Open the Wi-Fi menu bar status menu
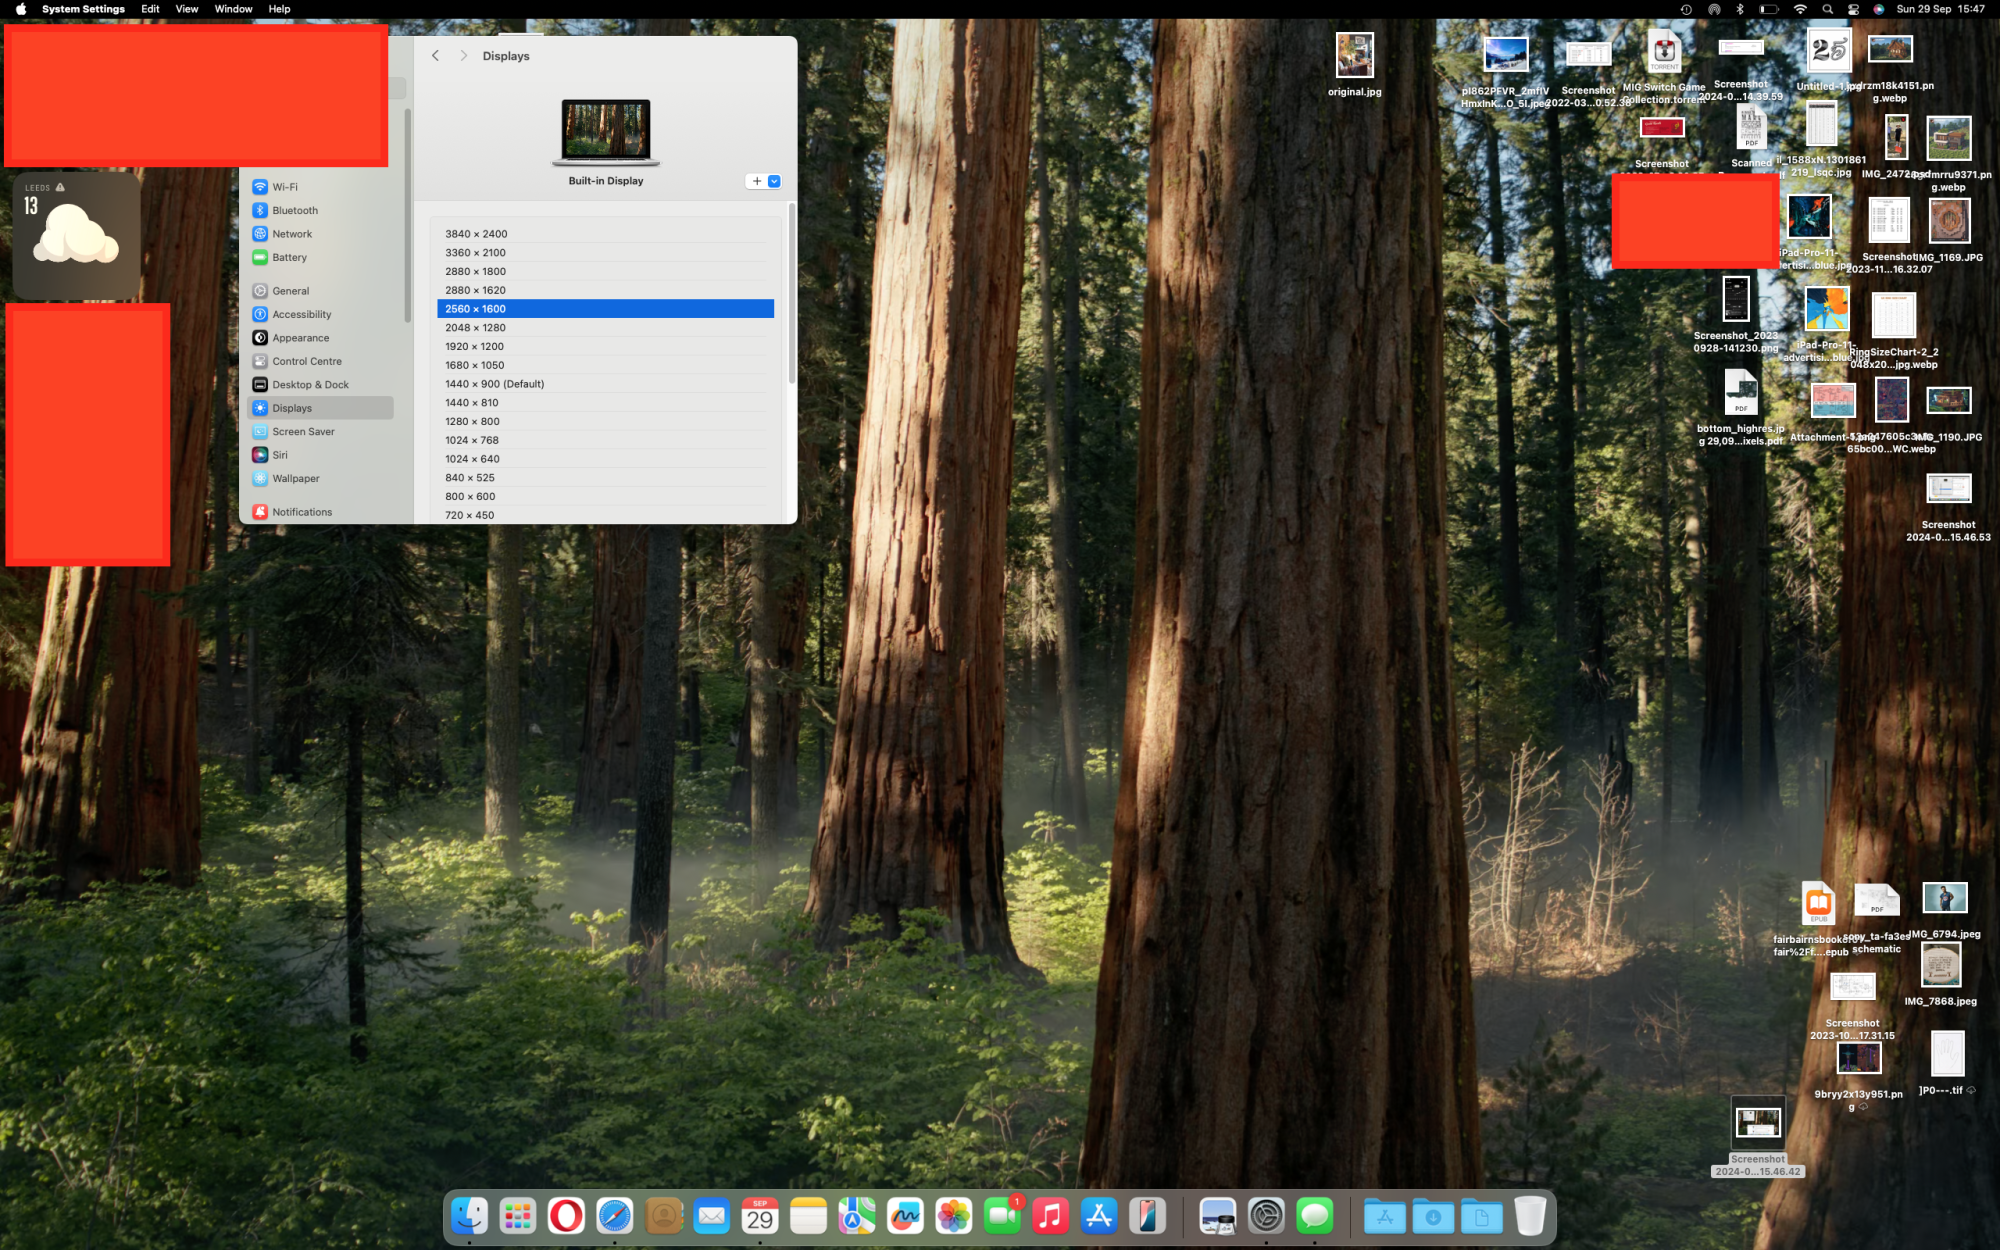The width and height of the screenshot is (2000, 1250). pos(1800,9)
